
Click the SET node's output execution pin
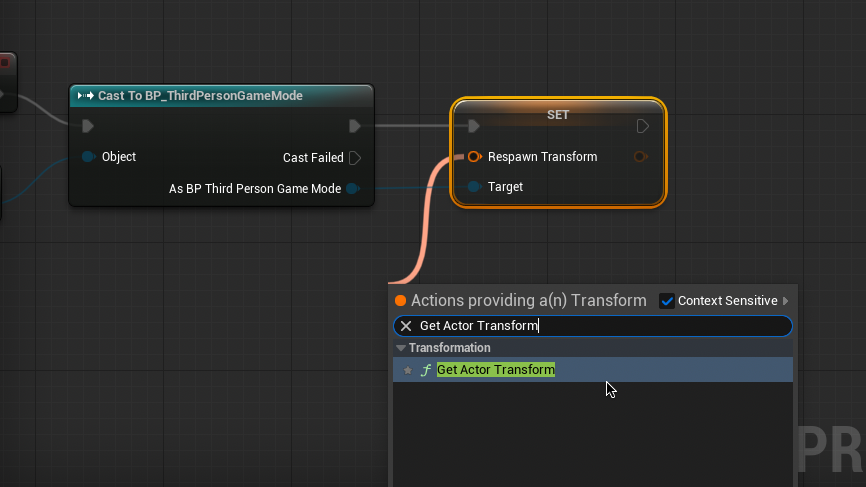[x=643, y=126]
